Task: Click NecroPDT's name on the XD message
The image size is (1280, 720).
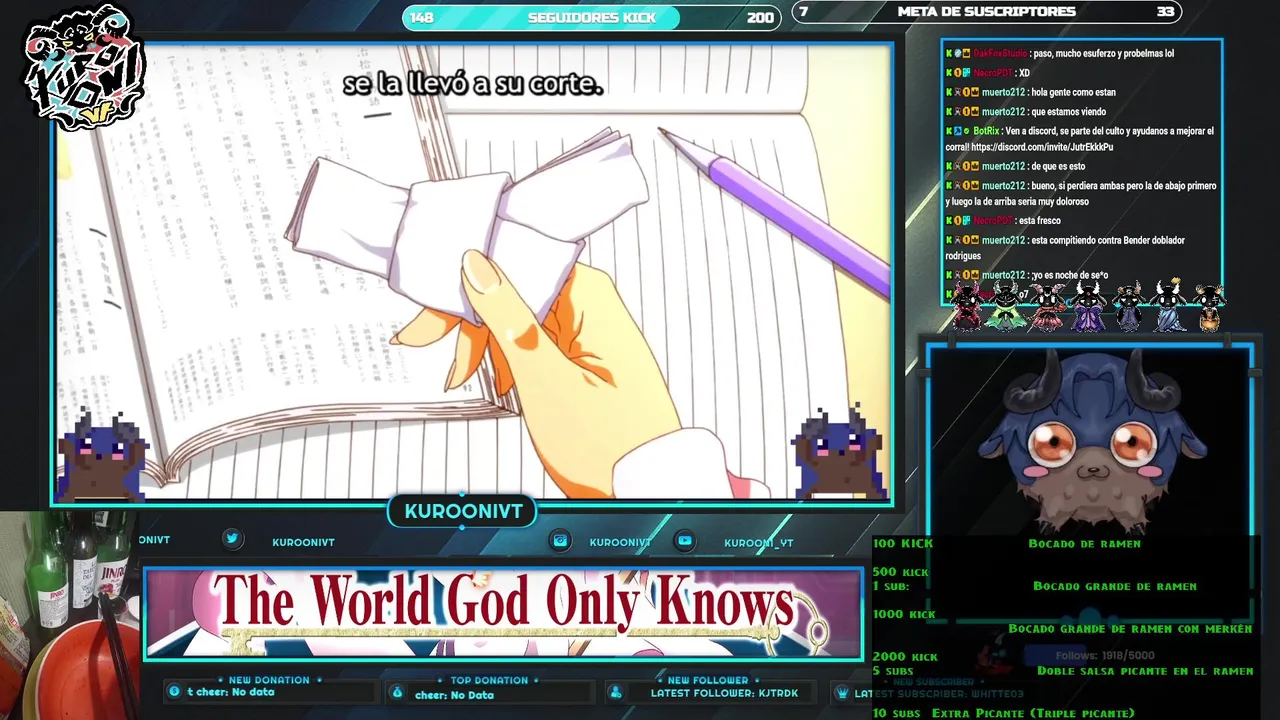Action: pyautogui.click(x=993, y=73)
